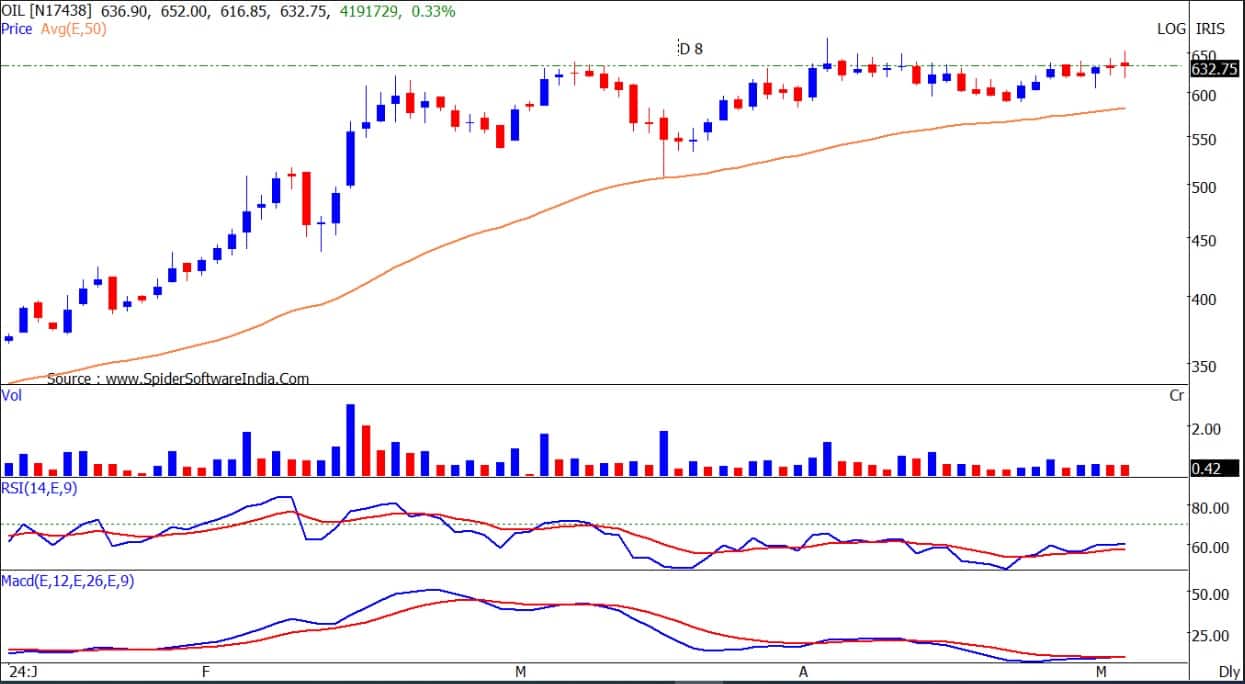Screen dimensions: 1245x684
Task: Click the A month marker on time axis
Action: (802, 672)
